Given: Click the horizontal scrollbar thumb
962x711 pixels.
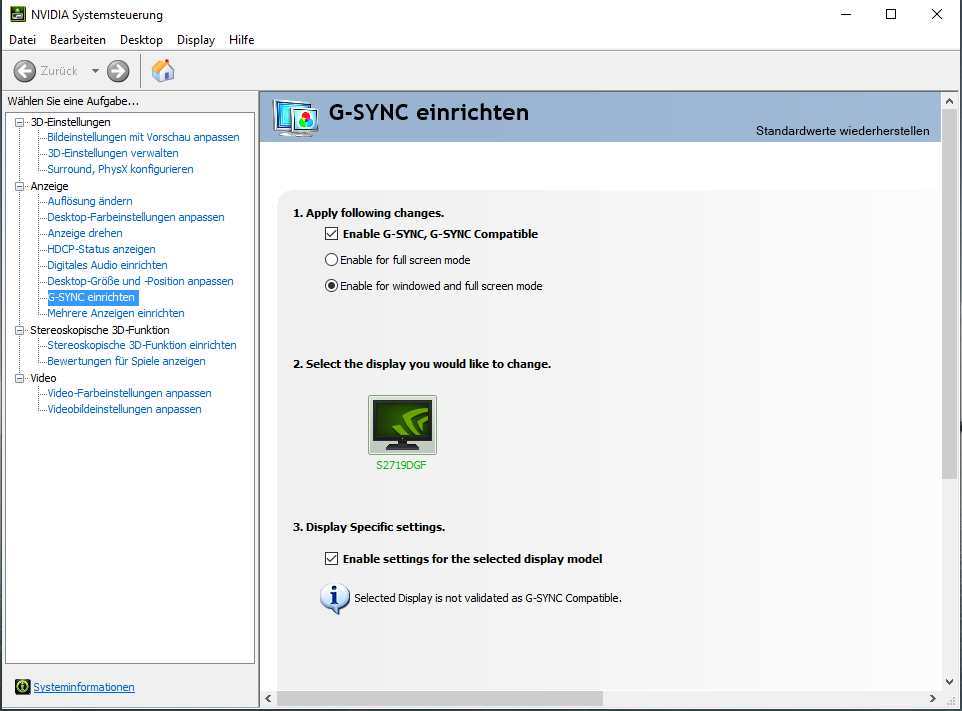Looking at the screenshot, I should point(440,699).
